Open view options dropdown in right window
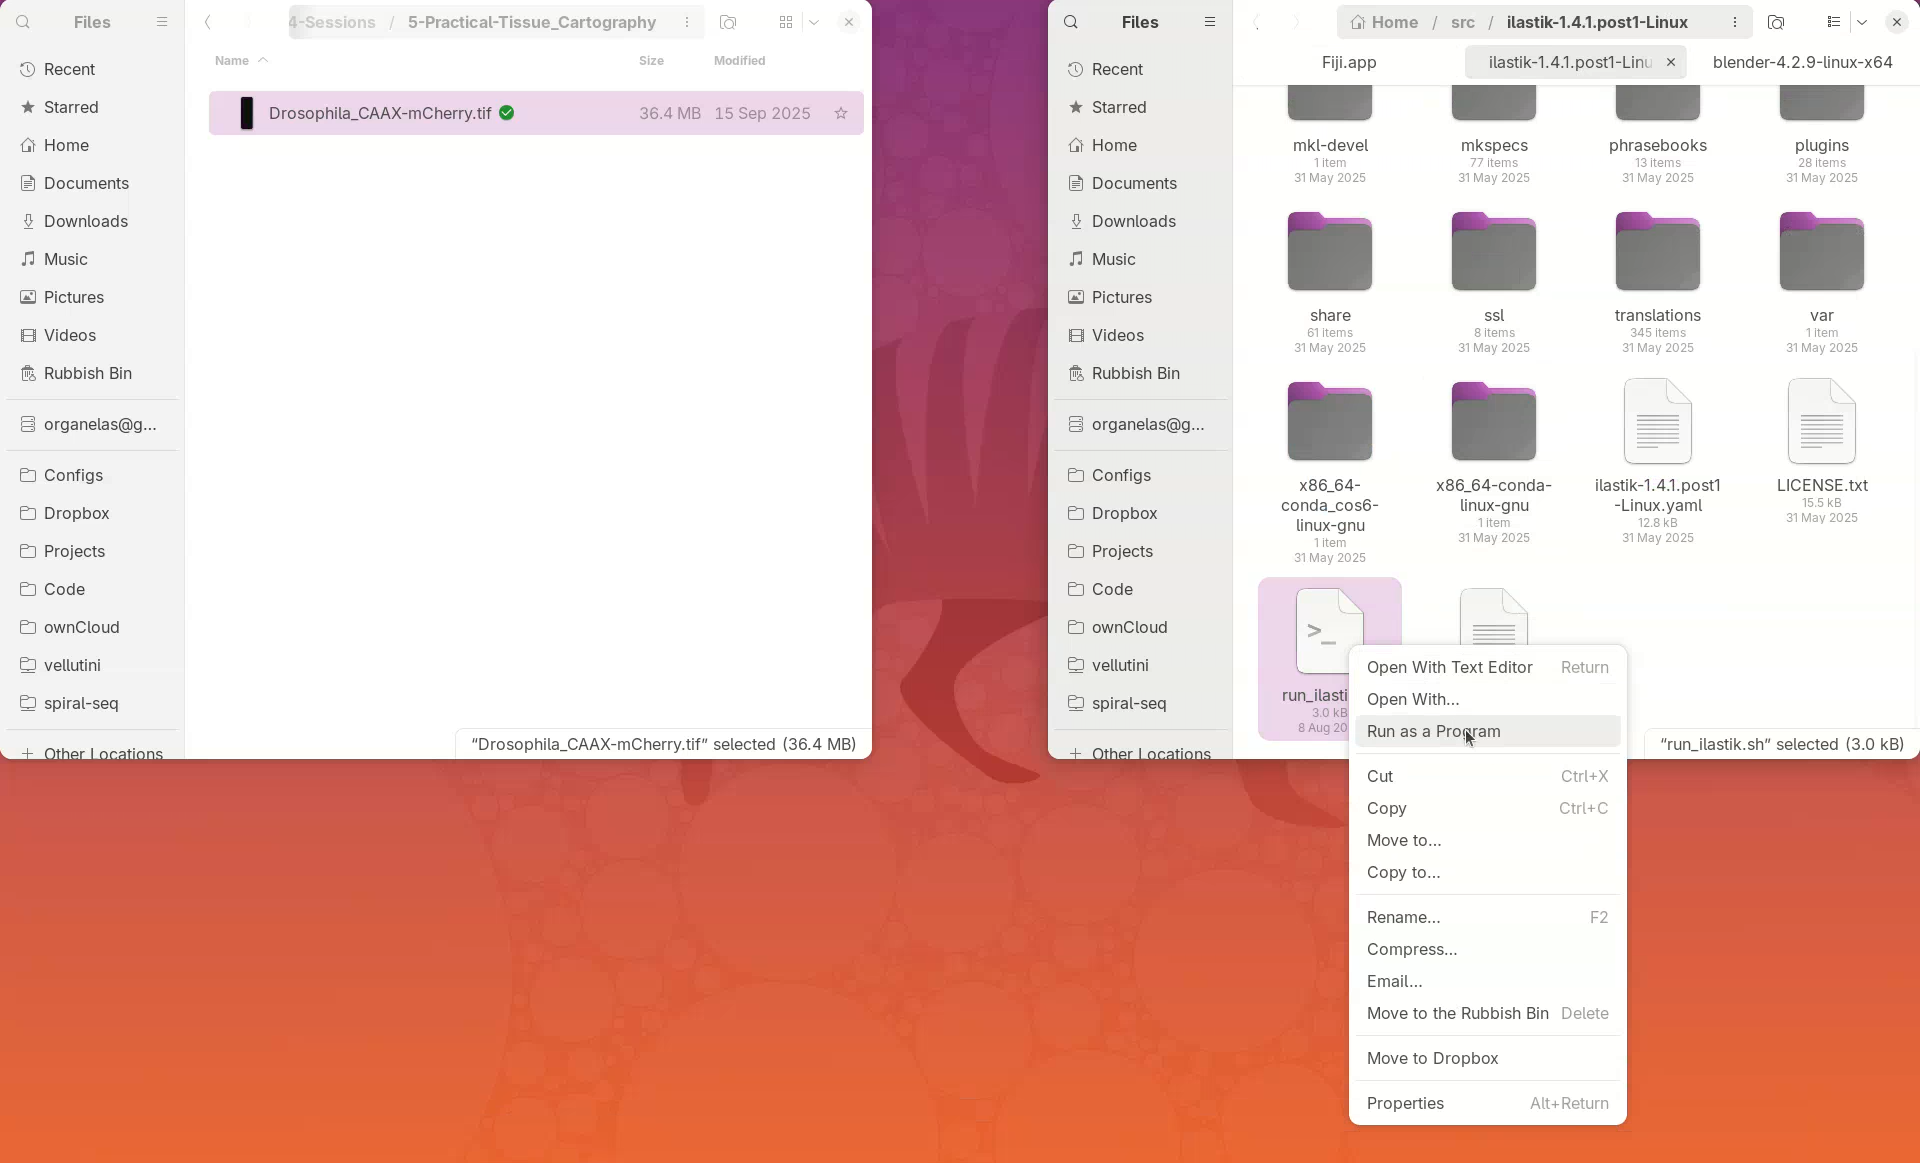The height and width of the screenshot is (1163, 1920). tap(1862, 22)
